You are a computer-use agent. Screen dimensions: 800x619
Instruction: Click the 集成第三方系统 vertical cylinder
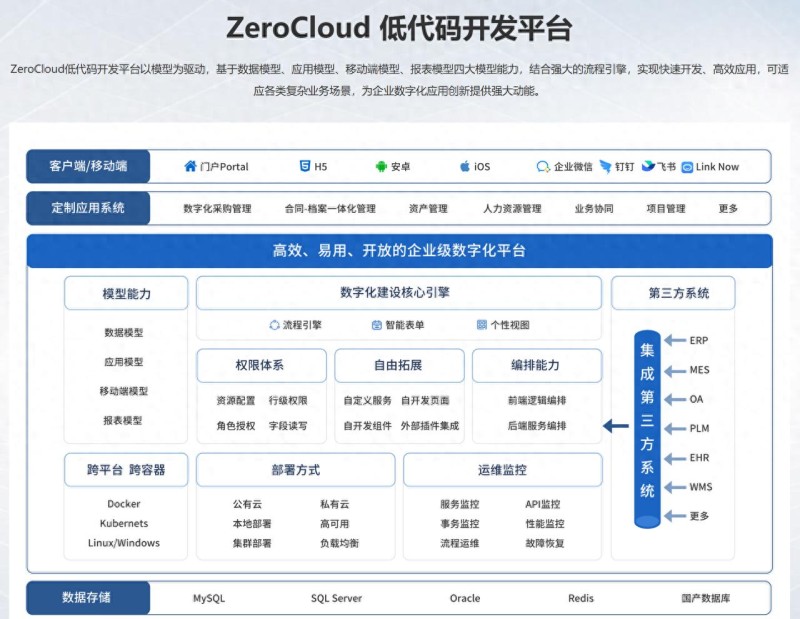pyautogui.click(x=647, y=429)
